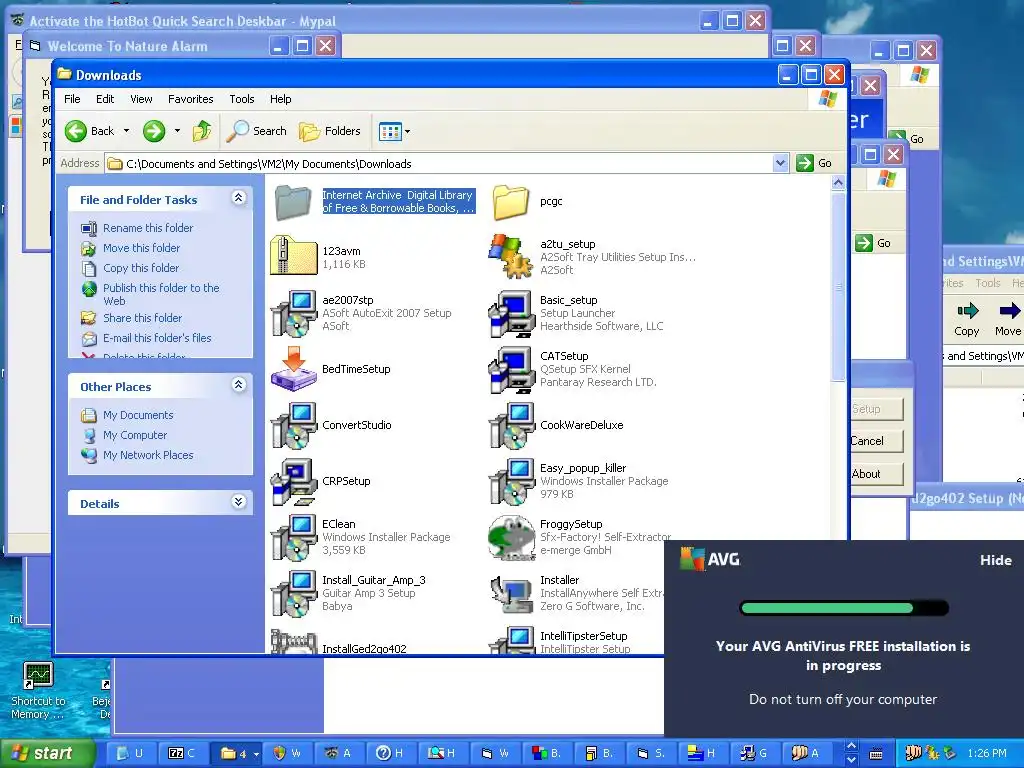Select the Easy_popup_killer package icon
The width and height of the screenshot is (1024, 768).
pos(511,481)
